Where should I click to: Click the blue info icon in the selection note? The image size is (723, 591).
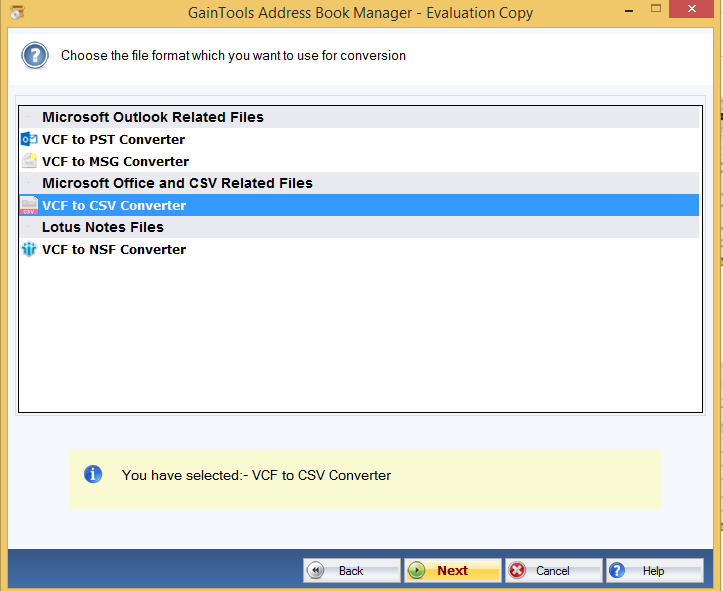(93, 474)
